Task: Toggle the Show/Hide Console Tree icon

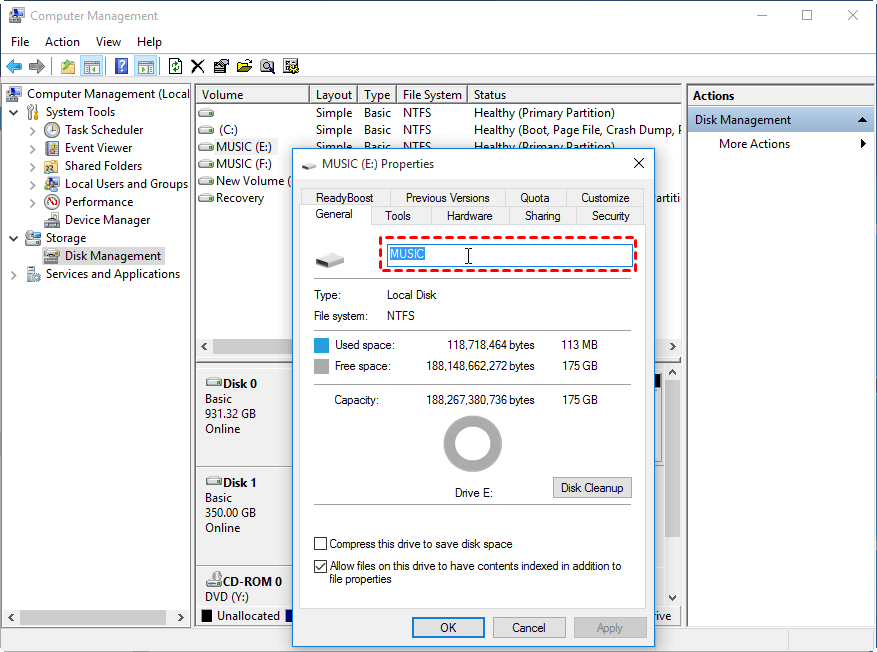Action: tap(91, 67)
